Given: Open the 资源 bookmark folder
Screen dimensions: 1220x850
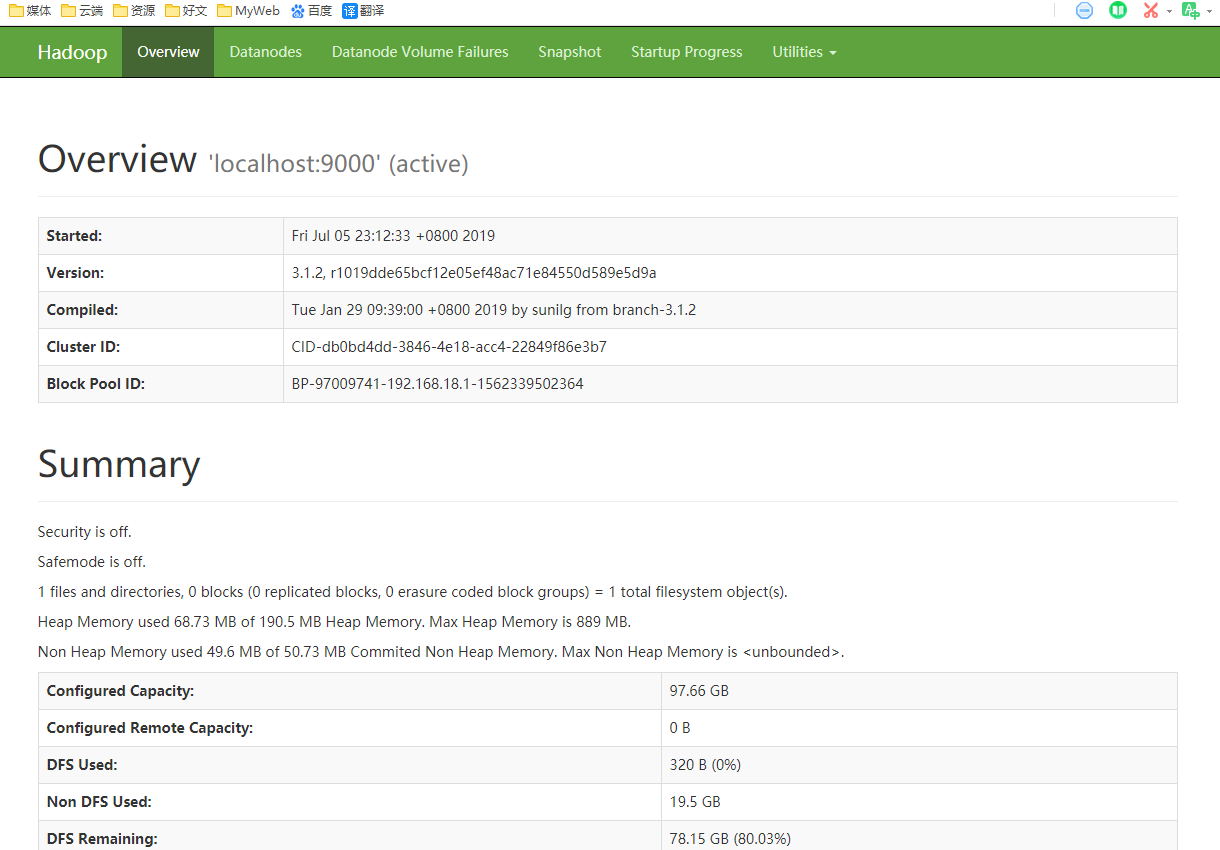Looking at the screenshot, I should 134,11.
